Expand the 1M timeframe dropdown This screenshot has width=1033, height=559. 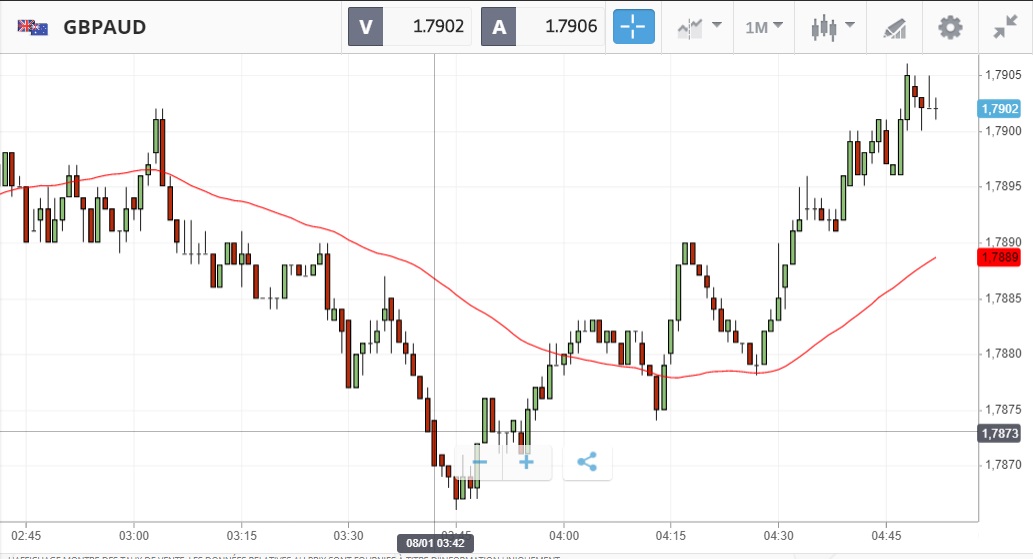764,27
